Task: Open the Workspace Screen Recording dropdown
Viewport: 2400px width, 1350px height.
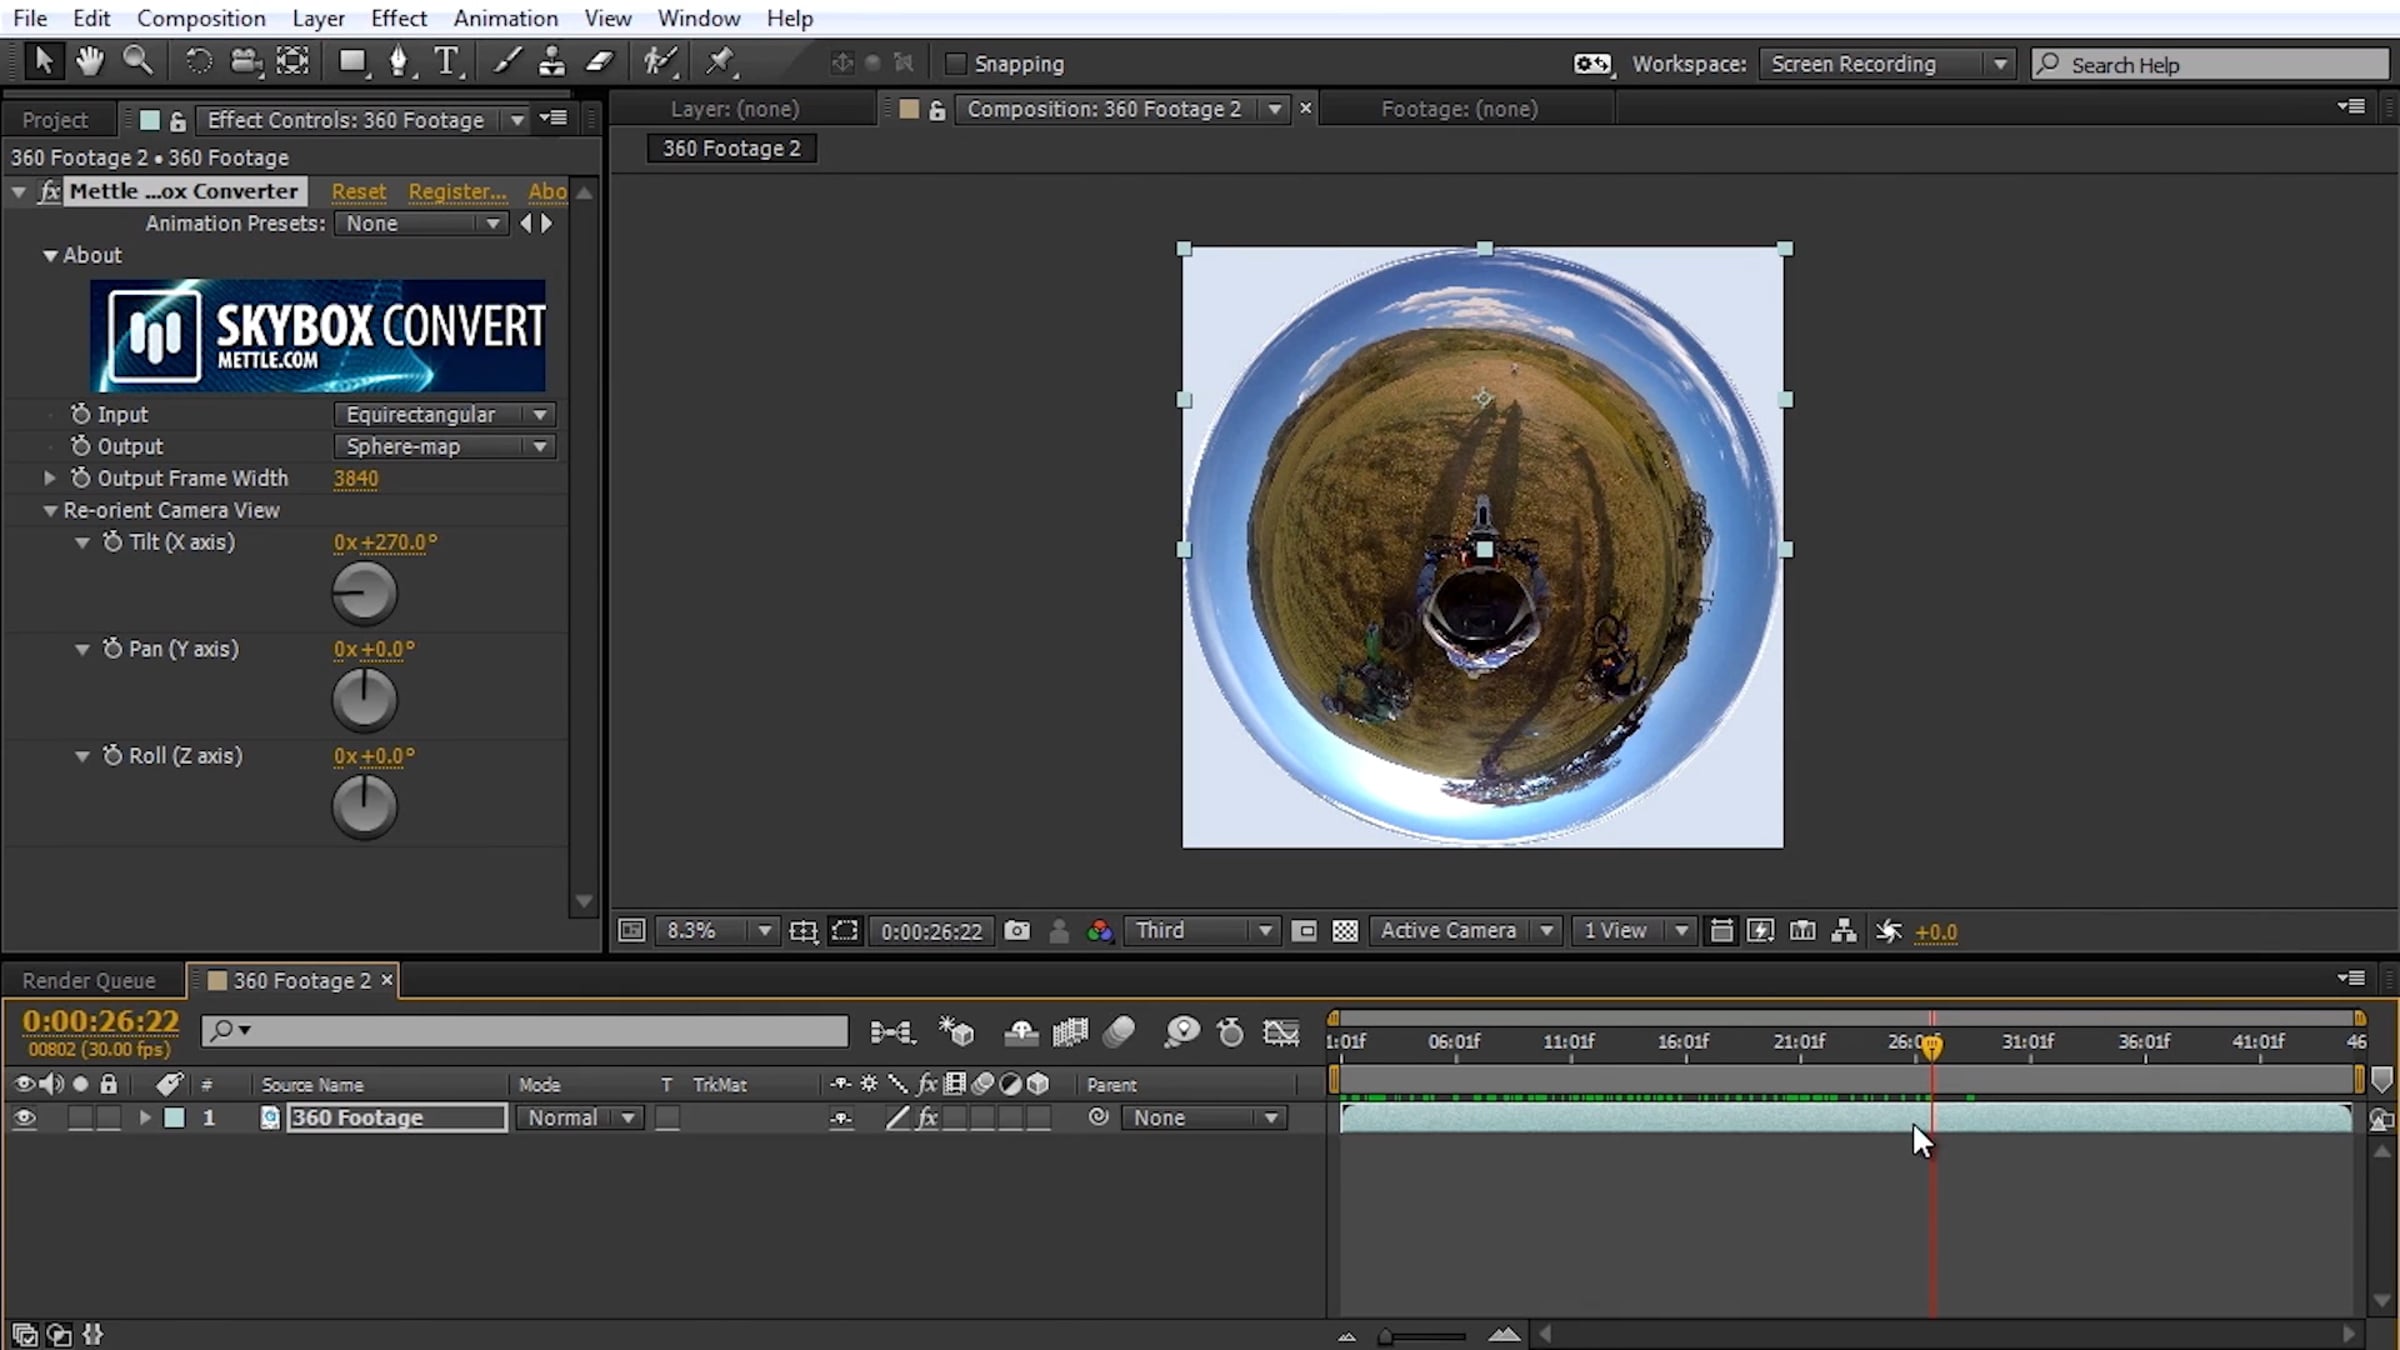Action: [x=1887, y=64]
